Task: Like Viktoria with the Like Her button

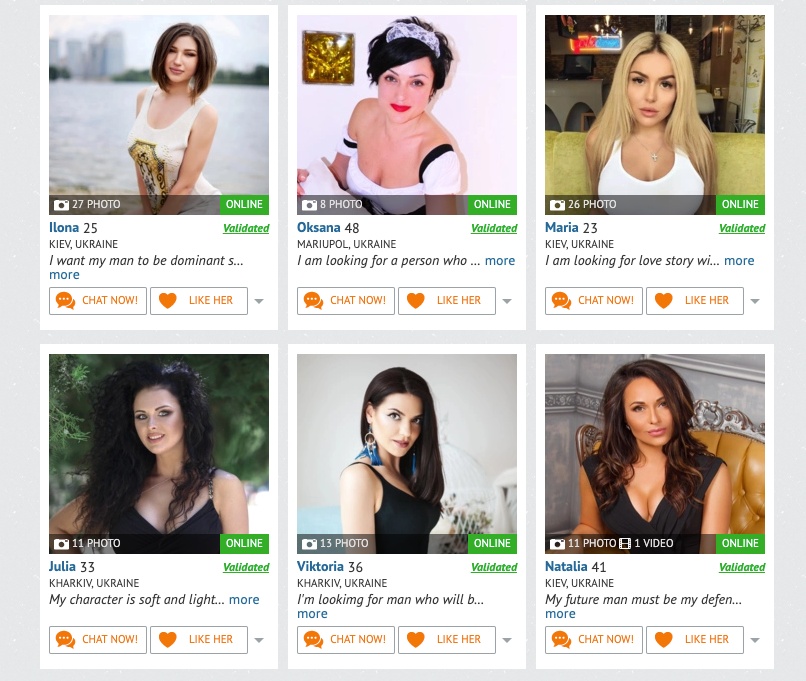Action: pyautogui.click(x=447, y=639)
